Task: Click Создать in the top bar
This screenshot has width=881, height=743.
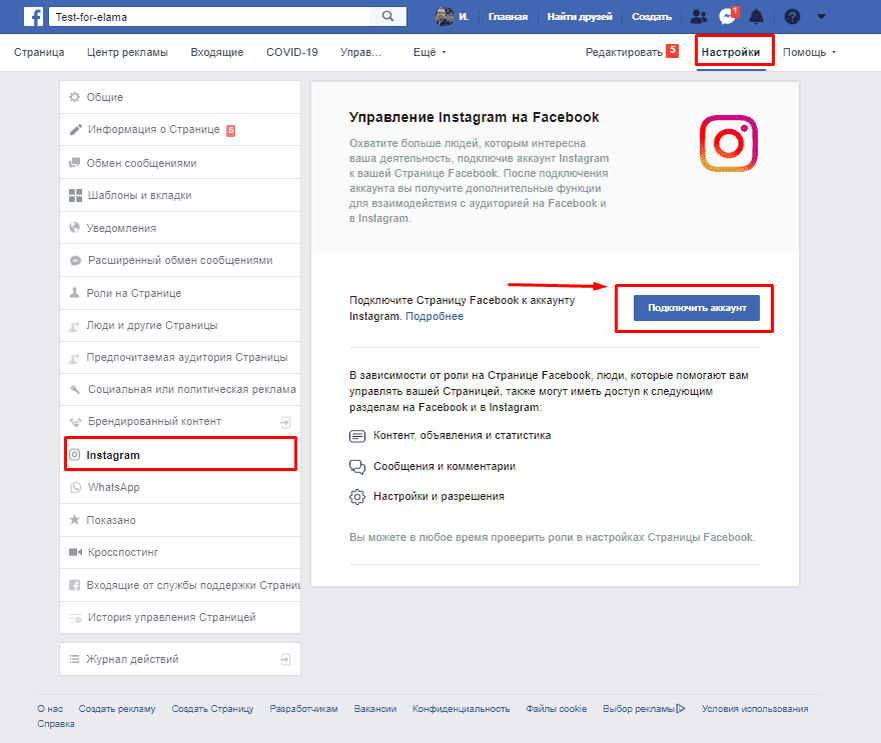Action: [x=652, y=16]
